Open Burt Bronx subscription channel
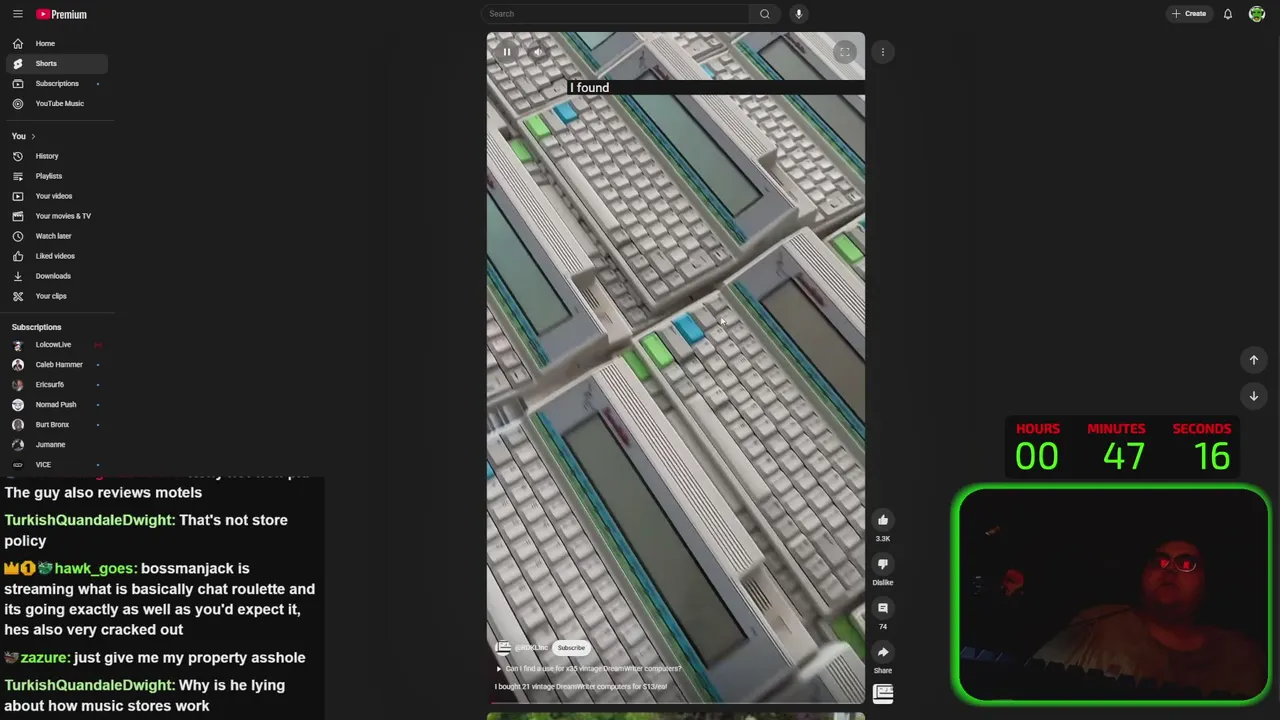Viewport: 1280px width, 720px height. click(57, 425)
